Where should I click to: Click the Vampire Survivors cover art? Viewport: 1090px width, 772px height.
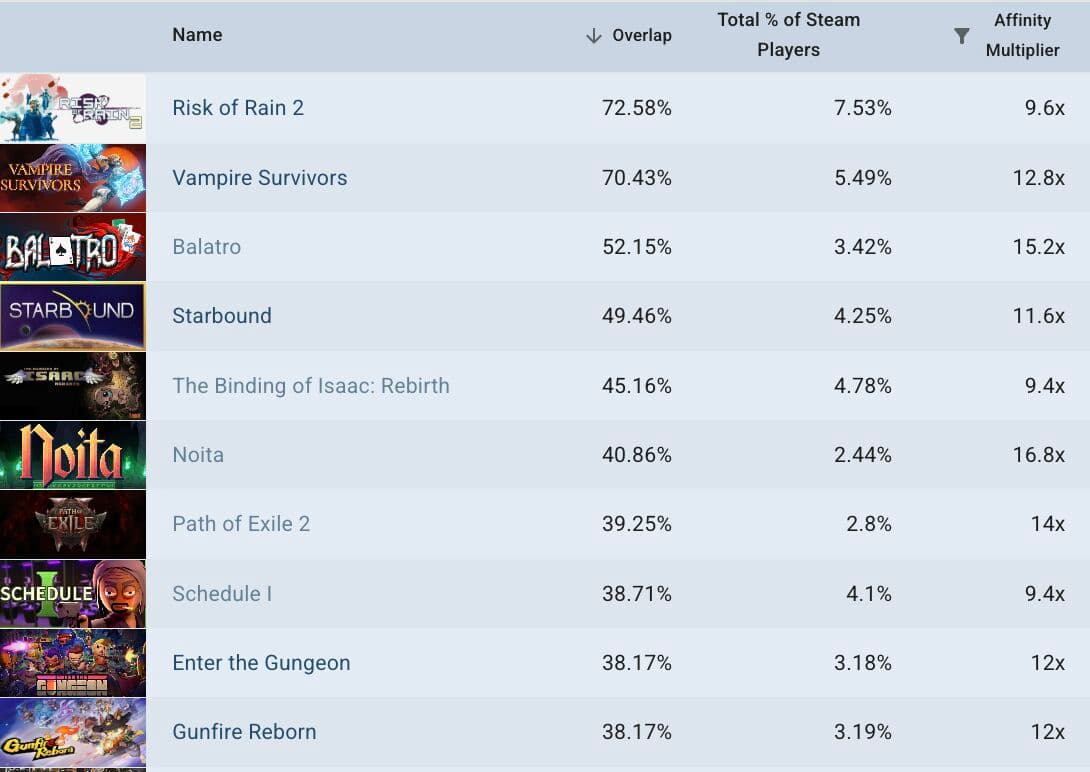(x=72, y=178)
